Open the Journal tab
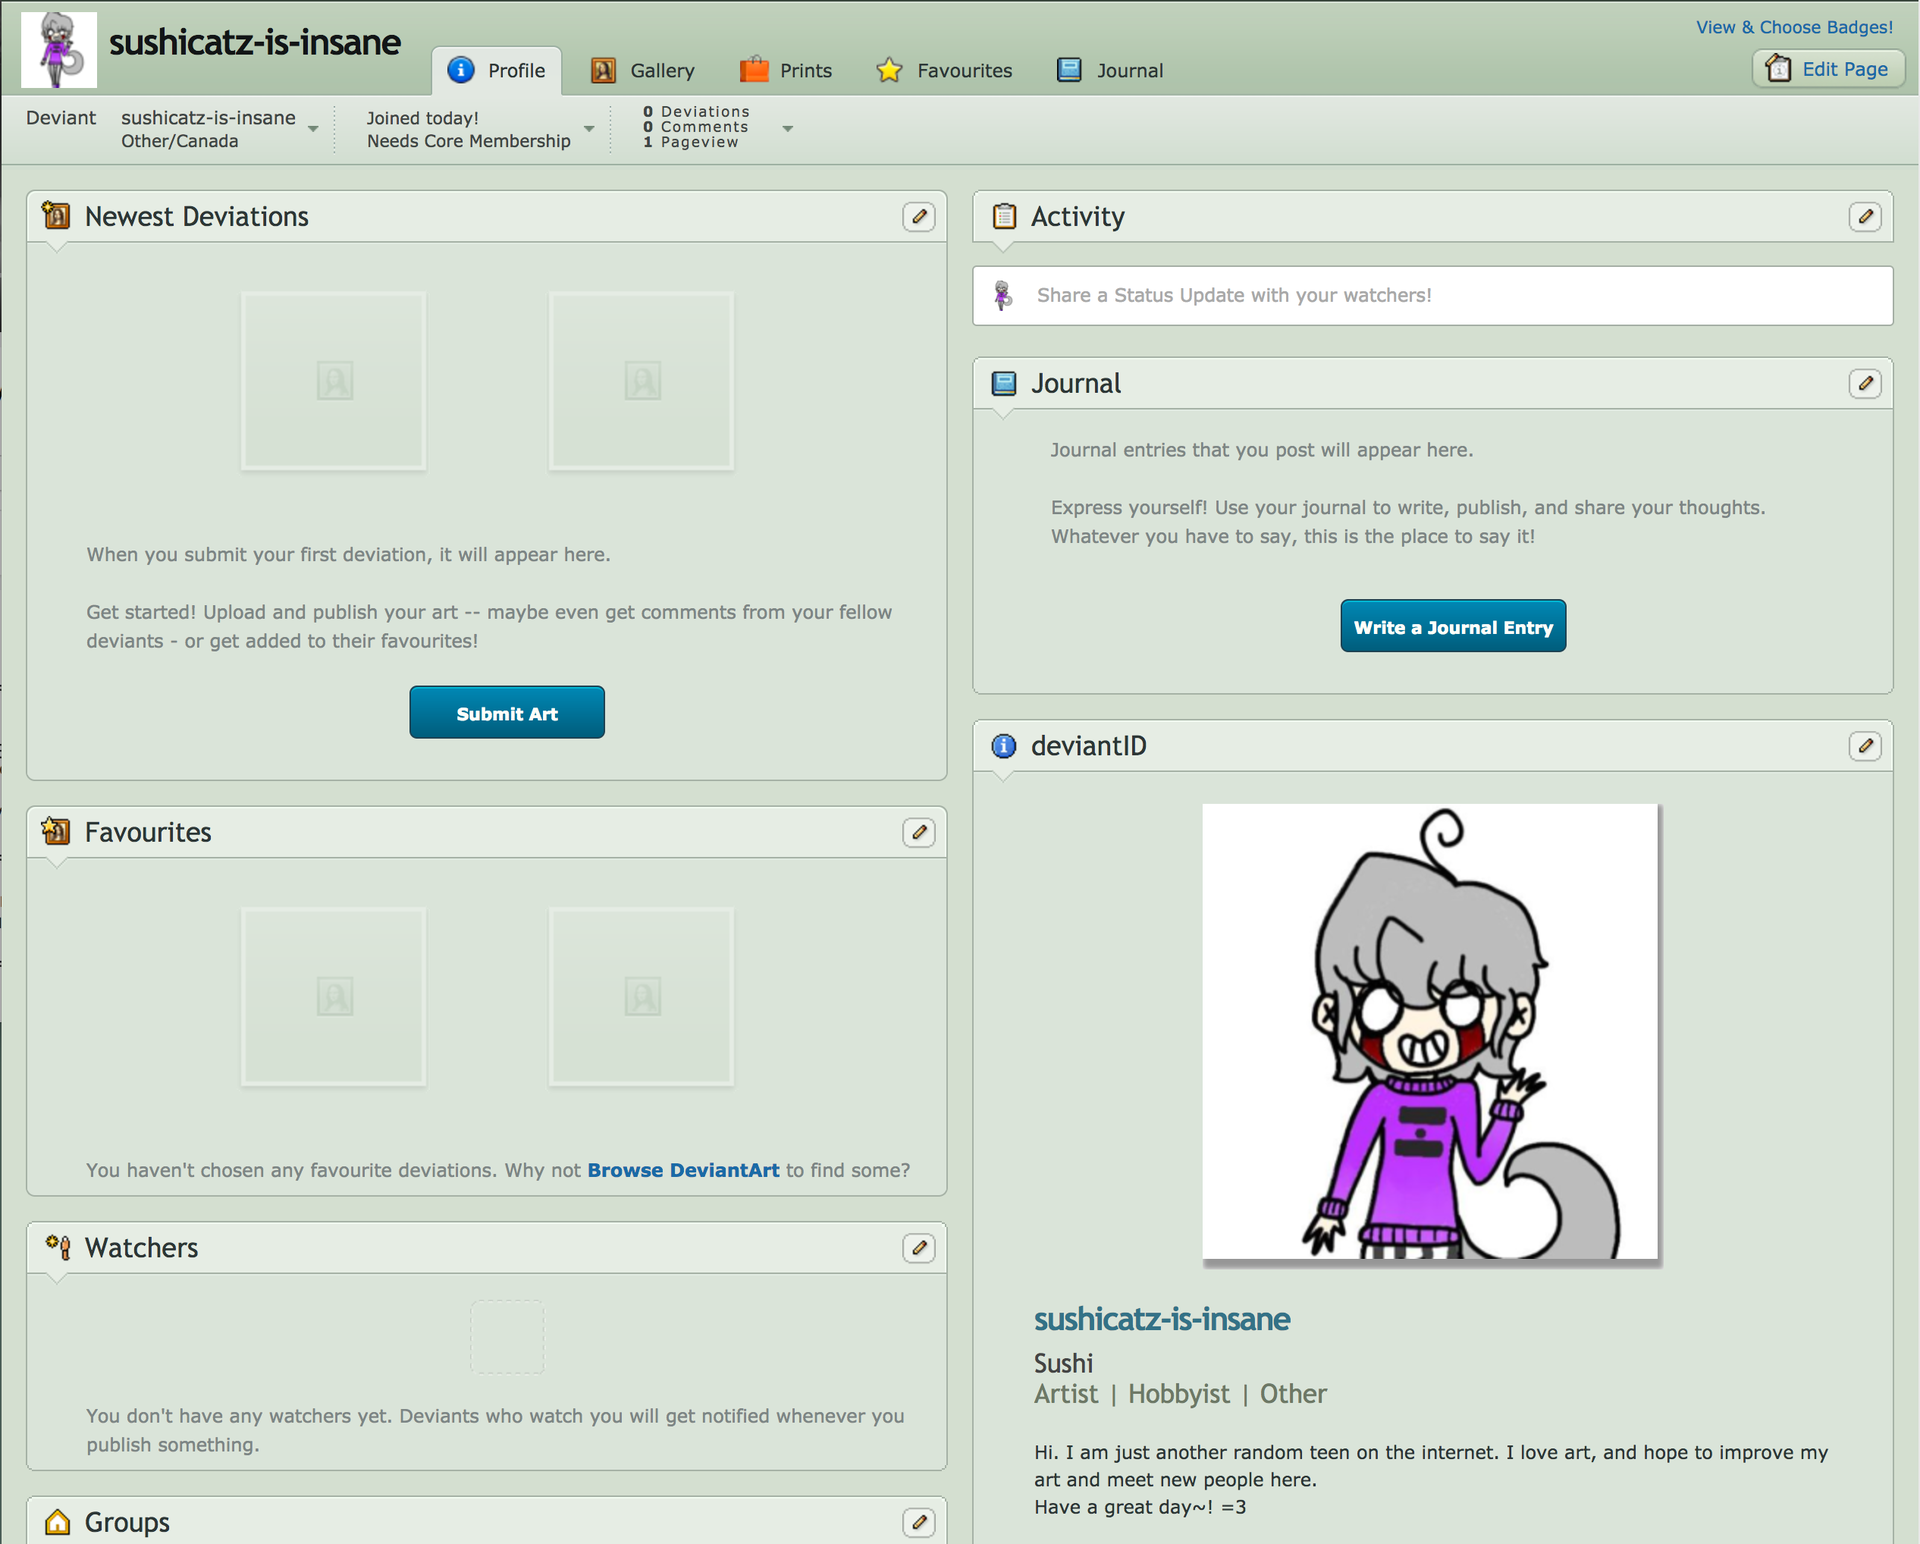The height and width of the screenshot is (1544, 1920). click(x=1110, y=71)
